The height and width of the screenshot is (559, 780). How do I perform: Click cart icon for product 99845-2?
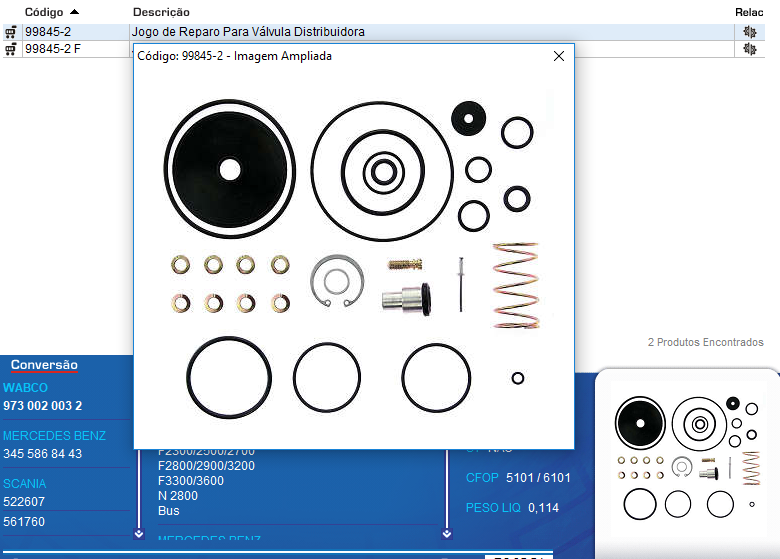click(10, 32)
